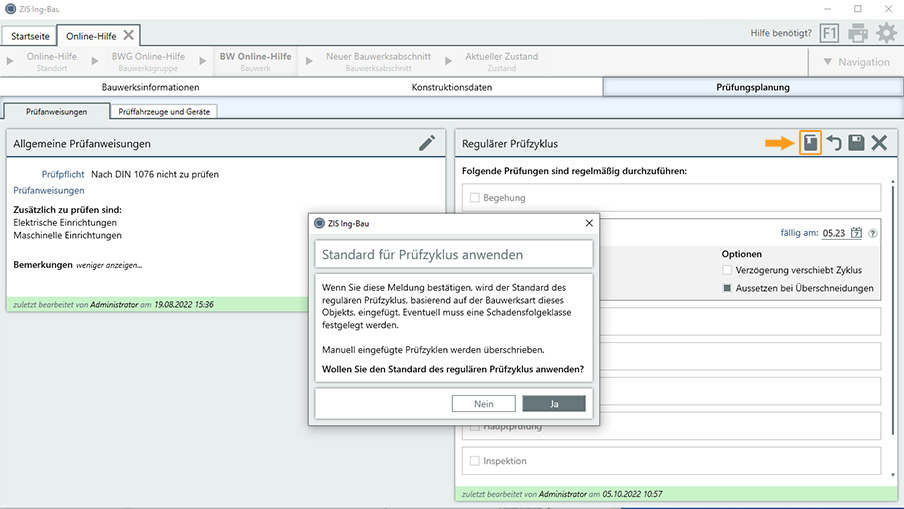Open calendar picker next to fällig am
904x509 pixels.
856,233
